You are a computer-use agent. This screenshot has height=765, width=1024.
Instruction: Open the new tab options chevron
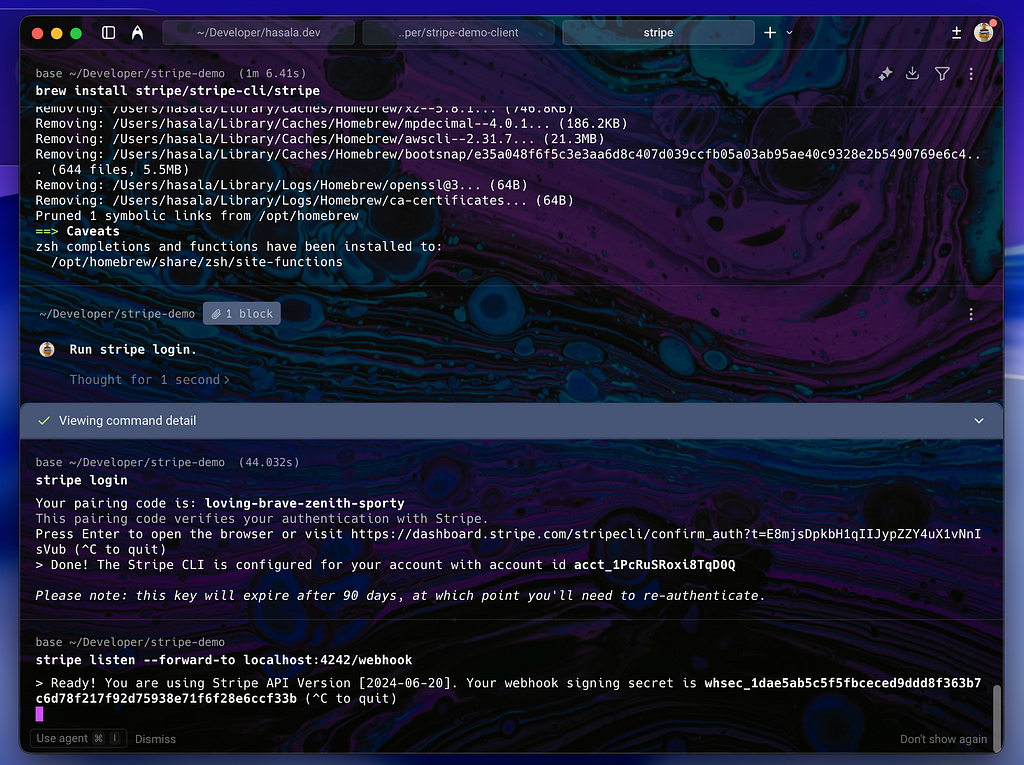pyautogui.click(x=789, y=33)
